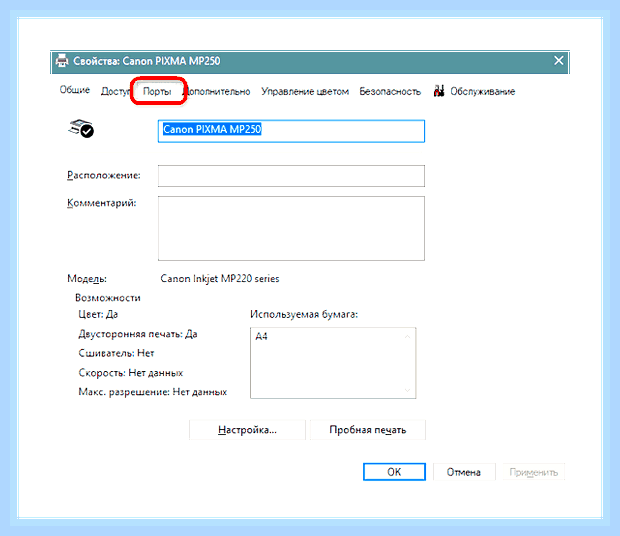
Task: Open the Доступ tab
Action: pos(115,91)
